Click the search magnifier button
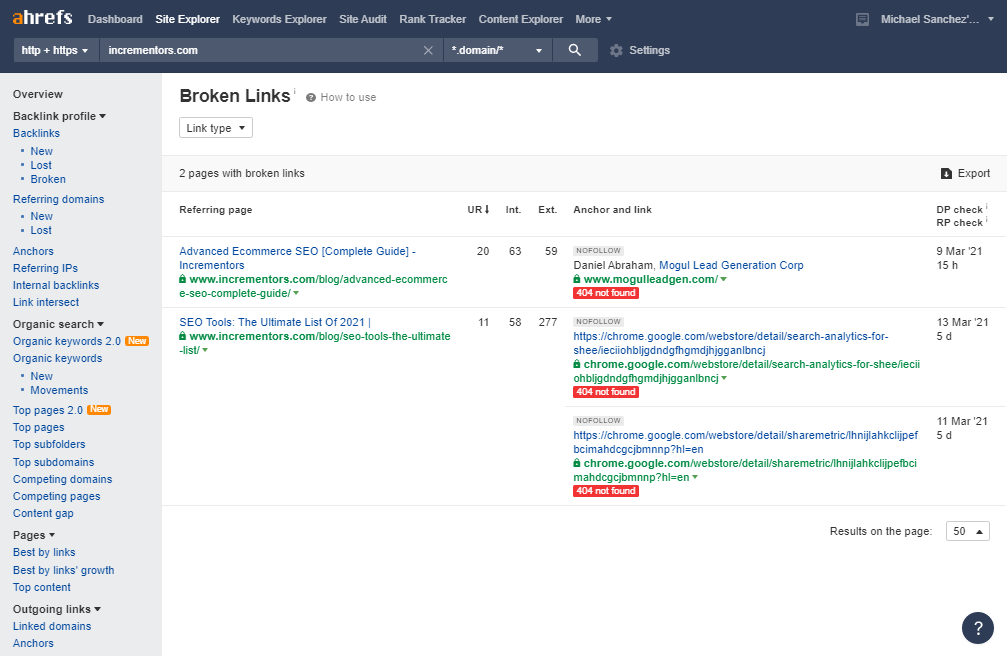The image size is (1007, 656). point(575,50)
